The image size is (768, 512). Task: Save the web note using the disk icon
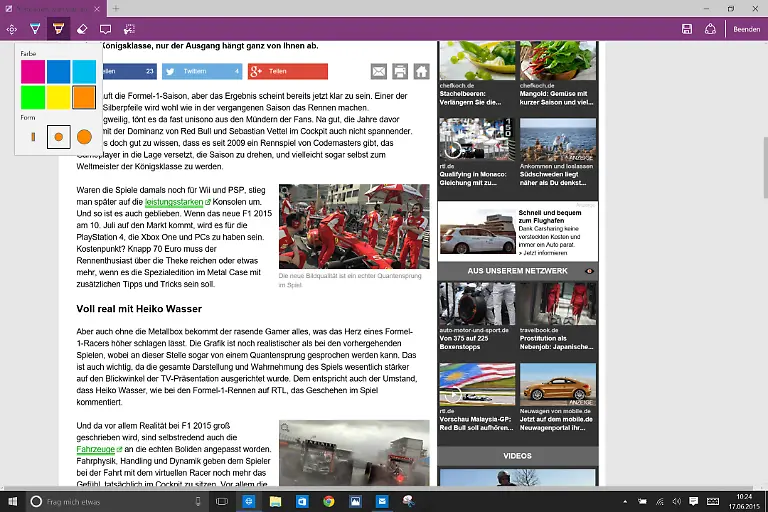[687, 29]
